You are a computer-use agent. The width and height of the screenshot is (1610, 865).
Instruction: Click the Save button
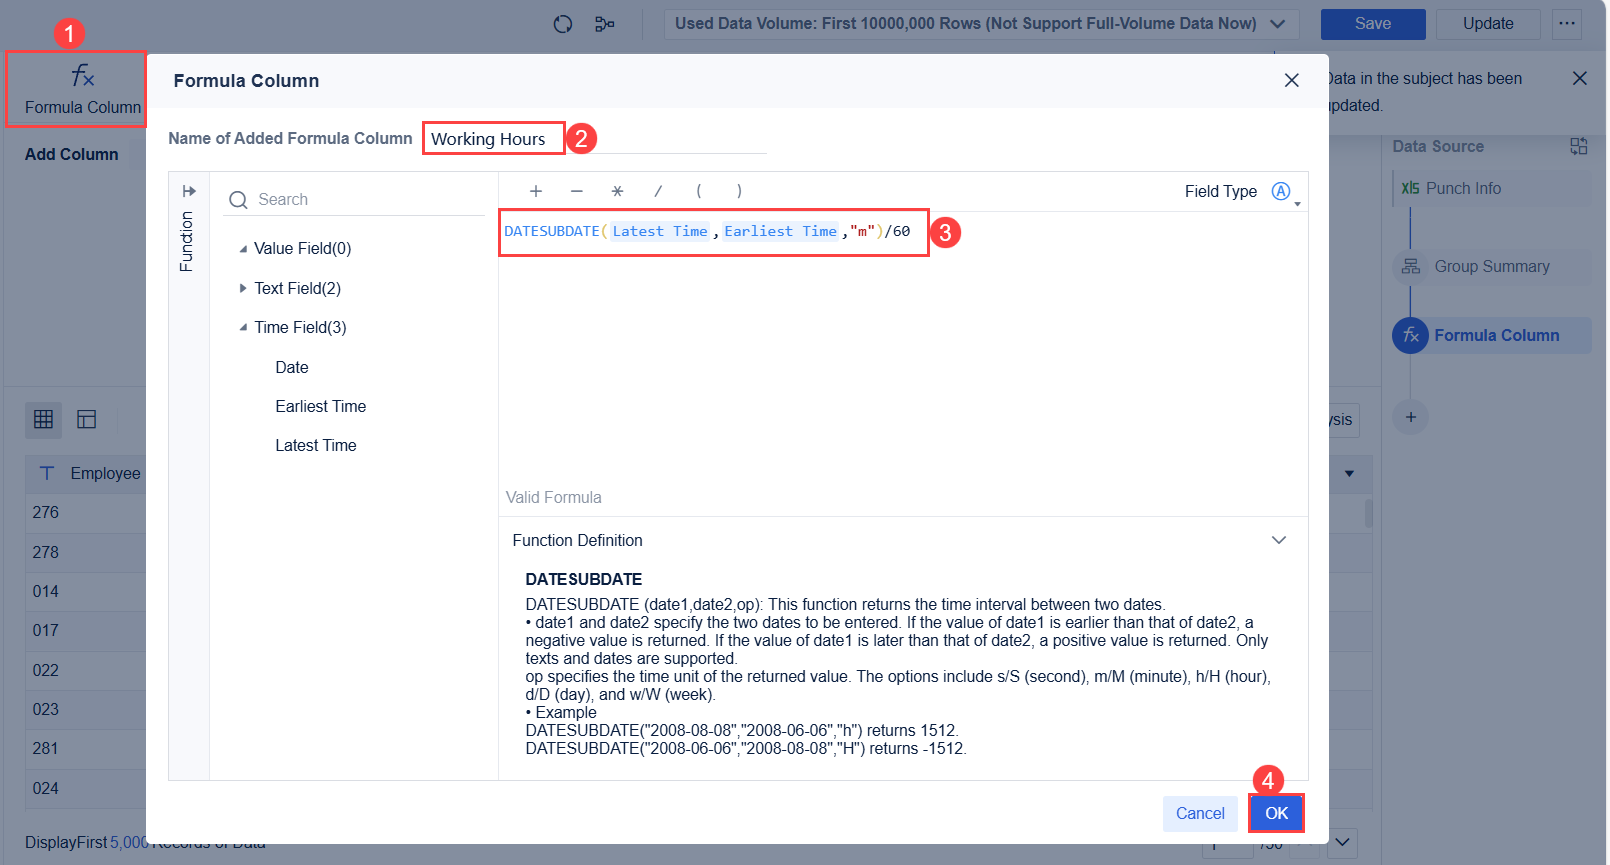[x=1373, y=24]
